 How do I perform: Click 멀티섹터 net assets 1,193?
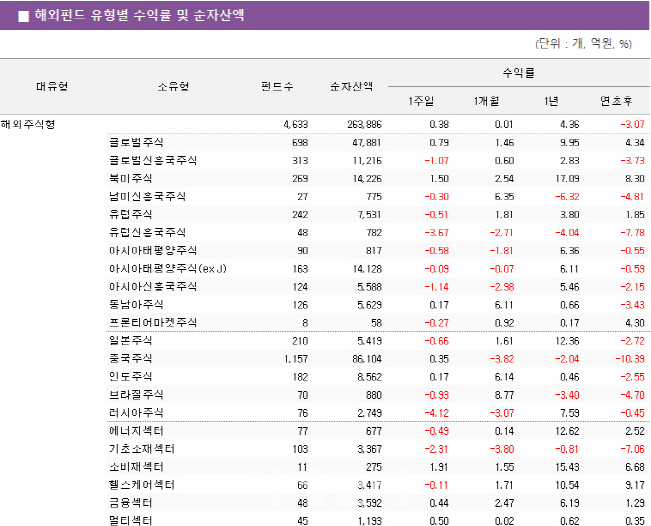click(x=369, y=521)
